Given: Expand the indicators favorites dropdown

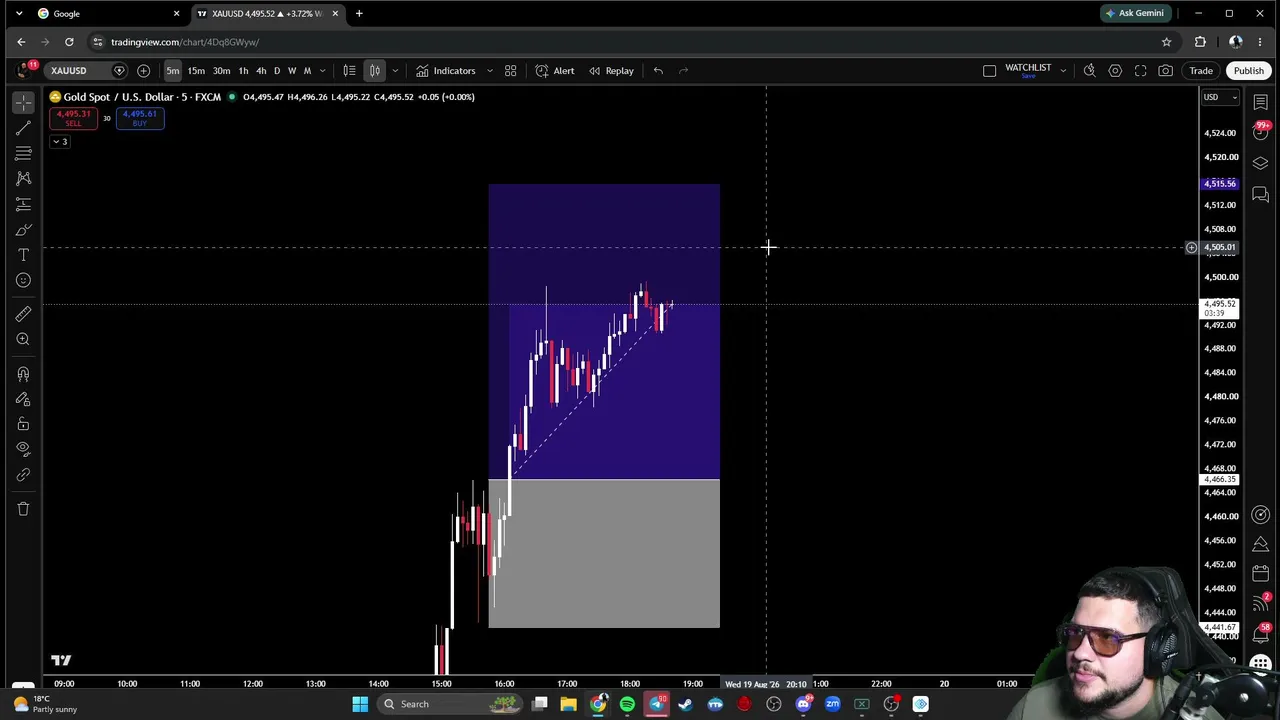Looking at the screenshot, I should (x=489, y=71).
